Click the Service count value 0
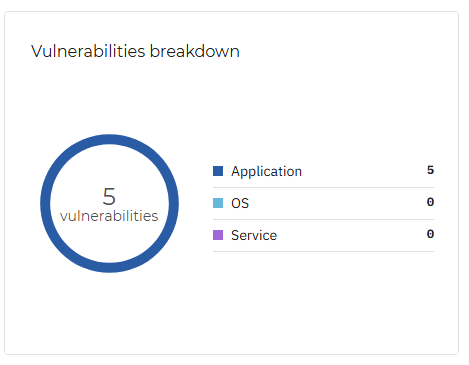469x365 pixels. [x=430, y=234]
